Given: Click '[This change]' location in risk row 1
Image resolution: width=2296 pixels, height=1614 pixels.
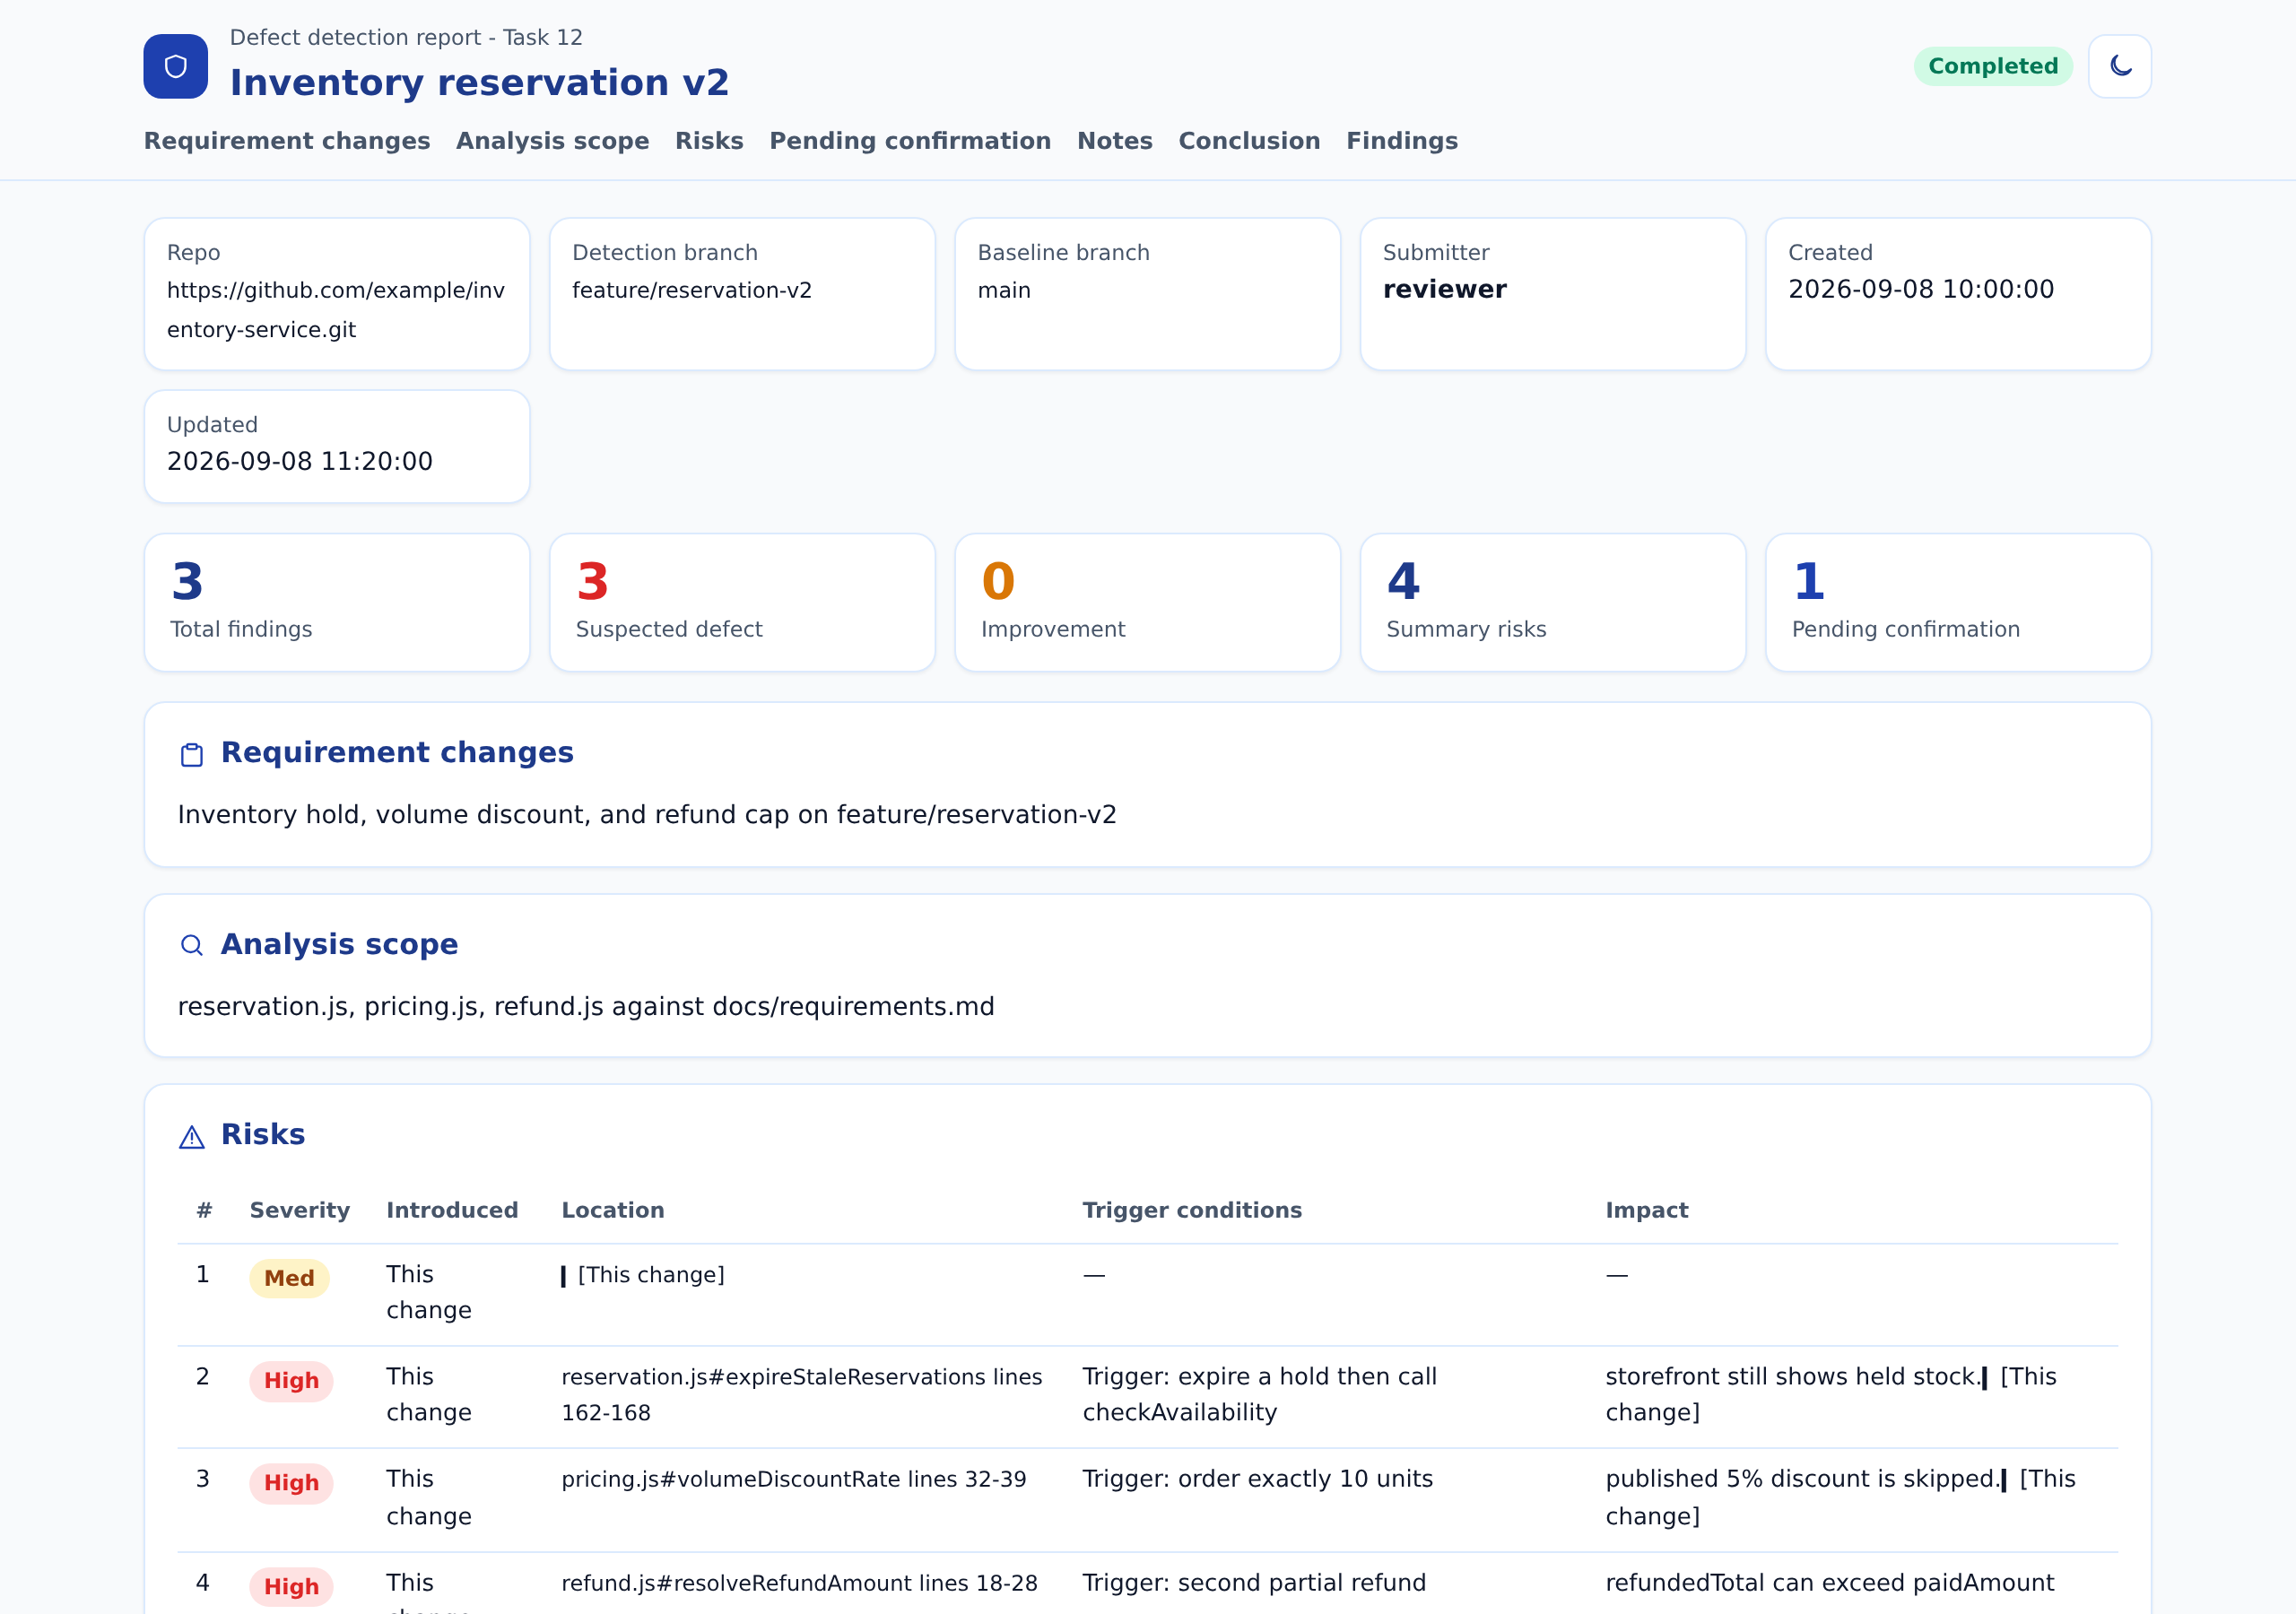Looking at the screenshot, I should pos(651,1275).
